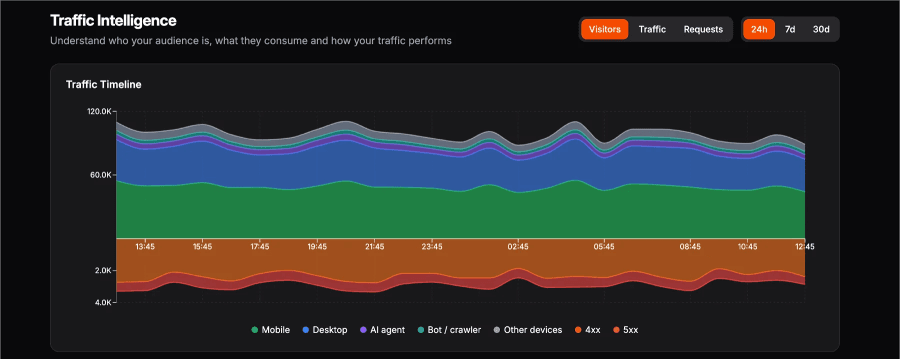
Task: Click the Traffic Timeline chart title
Action: pyautogui.click(x=104, y=84)
